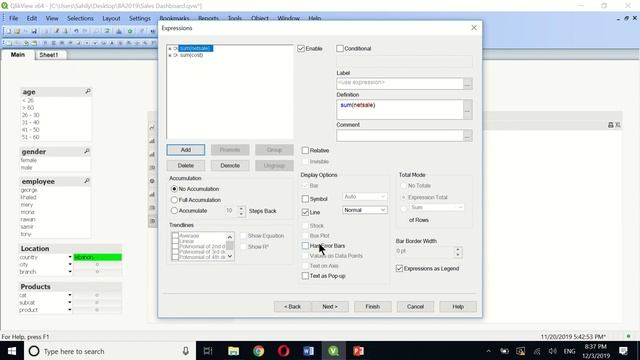
Task: Click the Definition text field
Action: (400, 110)
